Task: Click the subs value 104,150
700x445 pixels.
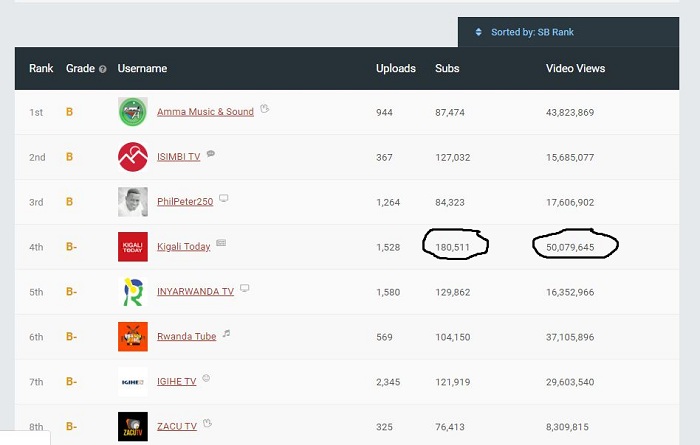Action: [x=453, y=337]
